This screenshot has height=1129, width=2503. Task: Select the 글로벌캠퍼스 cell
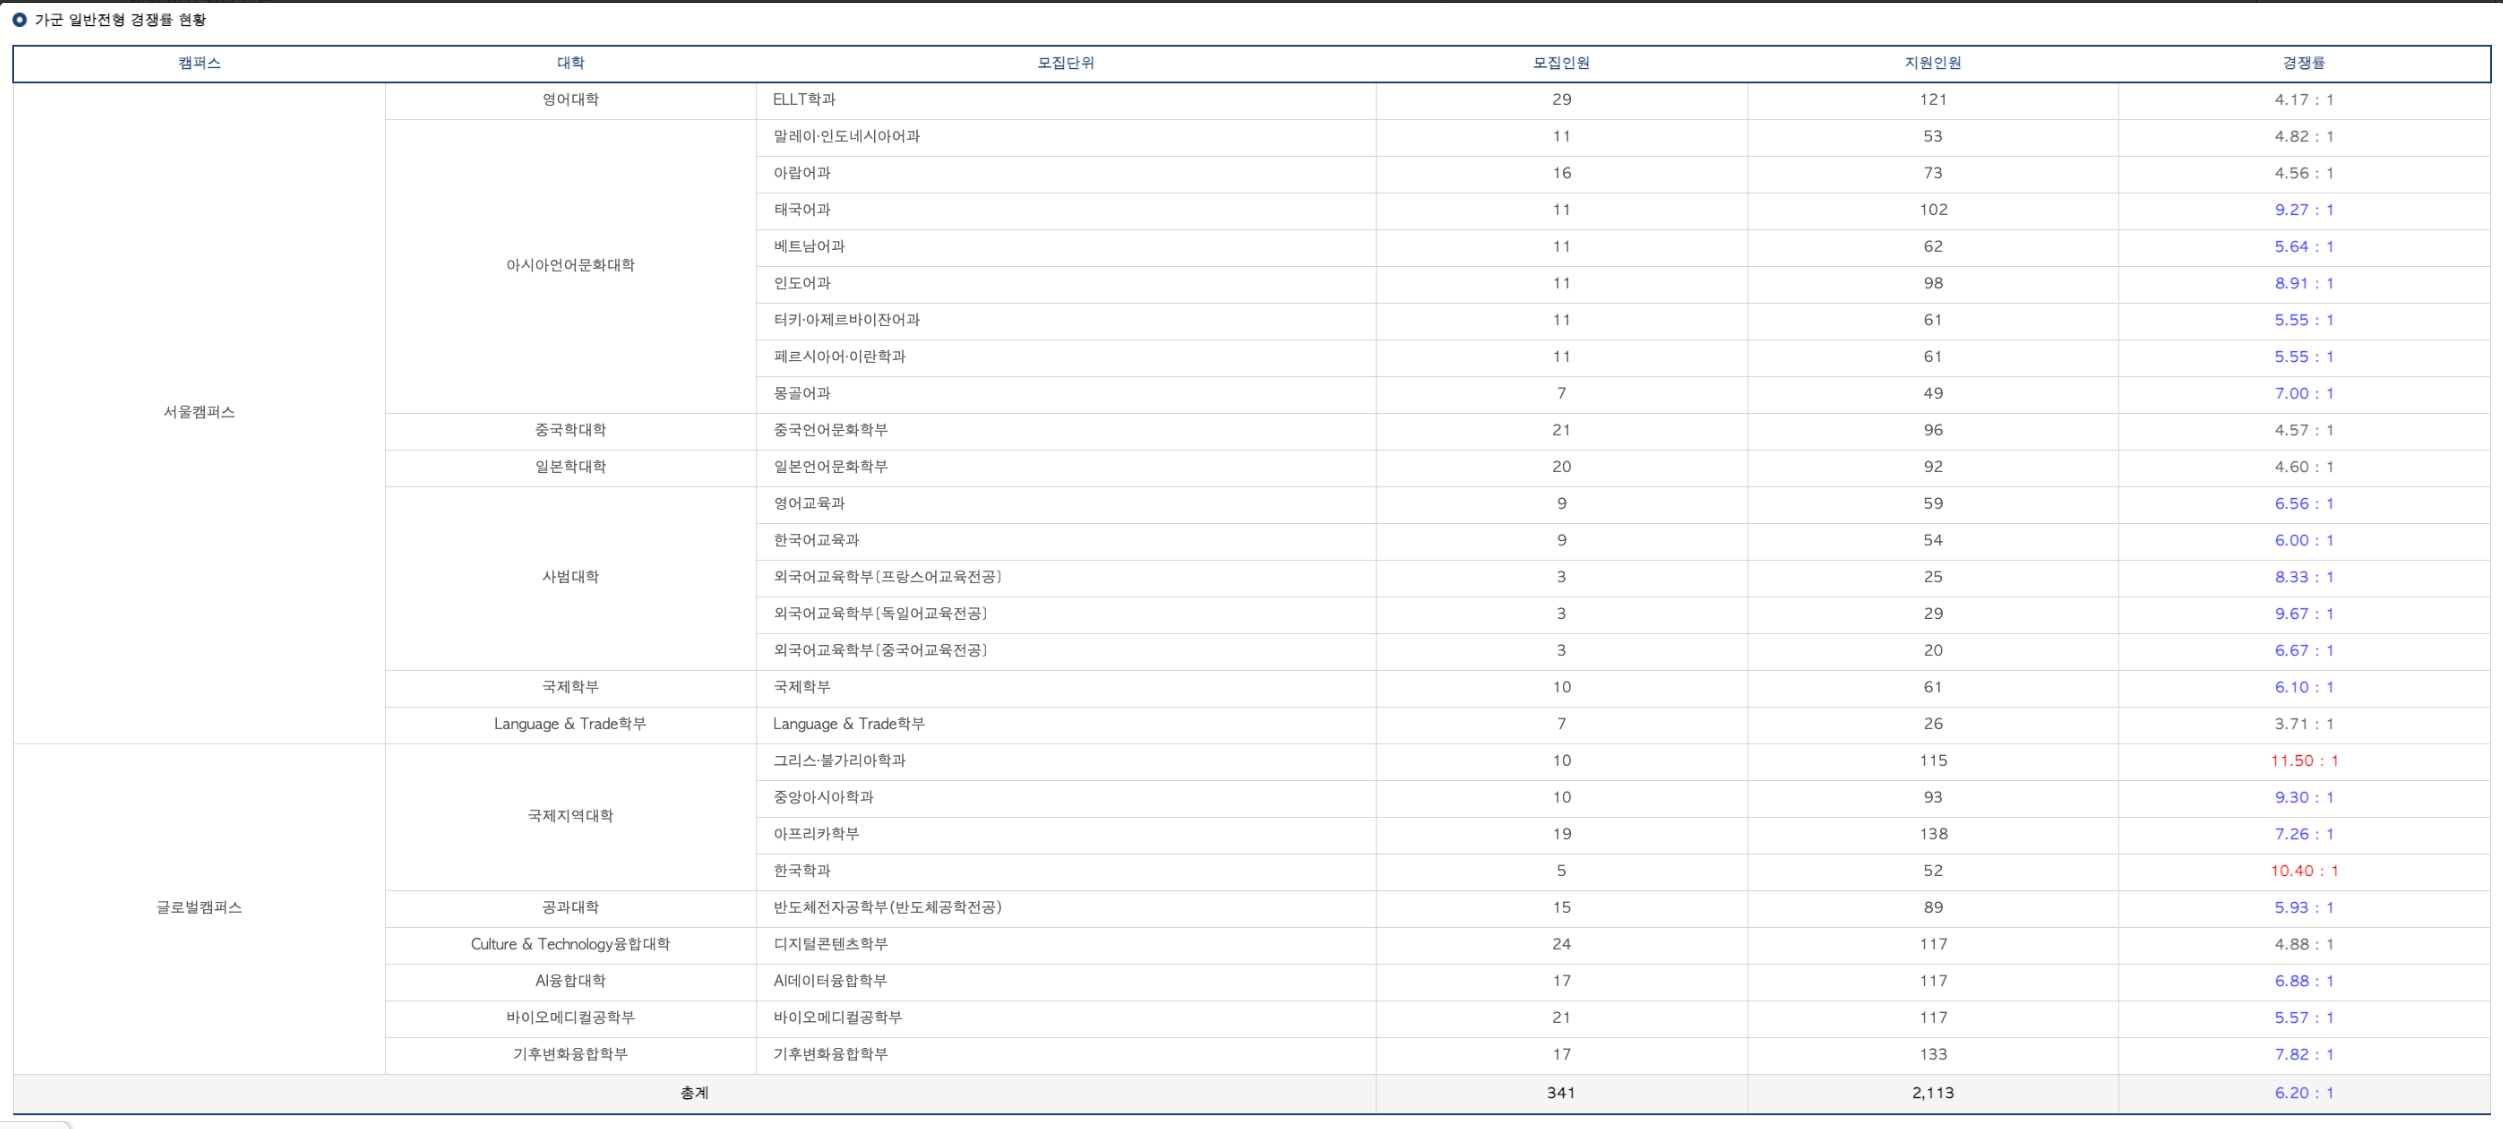[x=199, y=908]
